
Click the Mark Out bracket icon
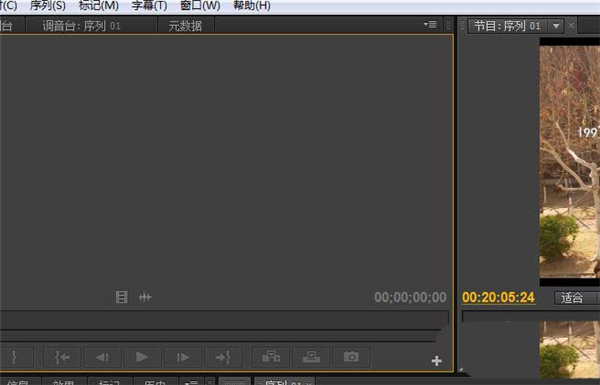coord(15,357)
